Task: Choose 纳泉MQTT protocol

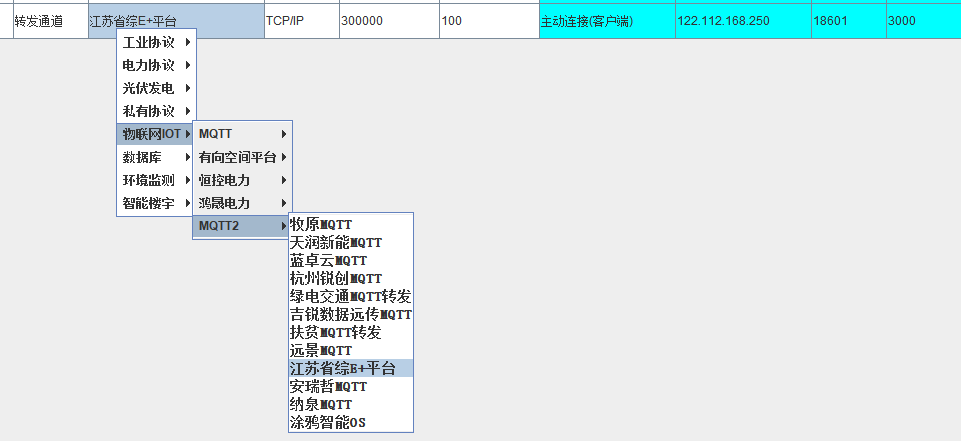Action: 351,404
